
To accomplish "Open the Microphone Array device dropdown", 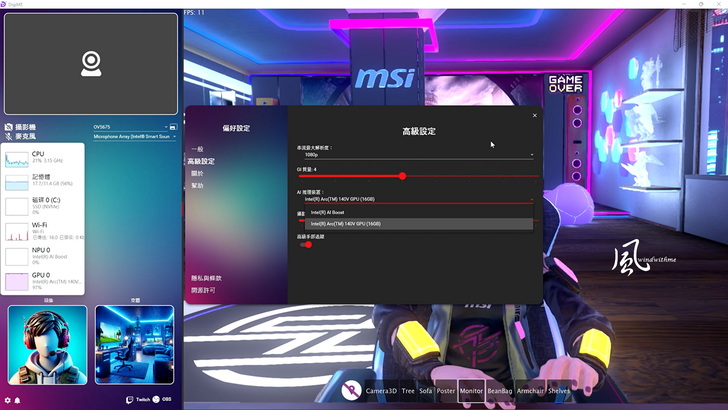I will 135,137.
